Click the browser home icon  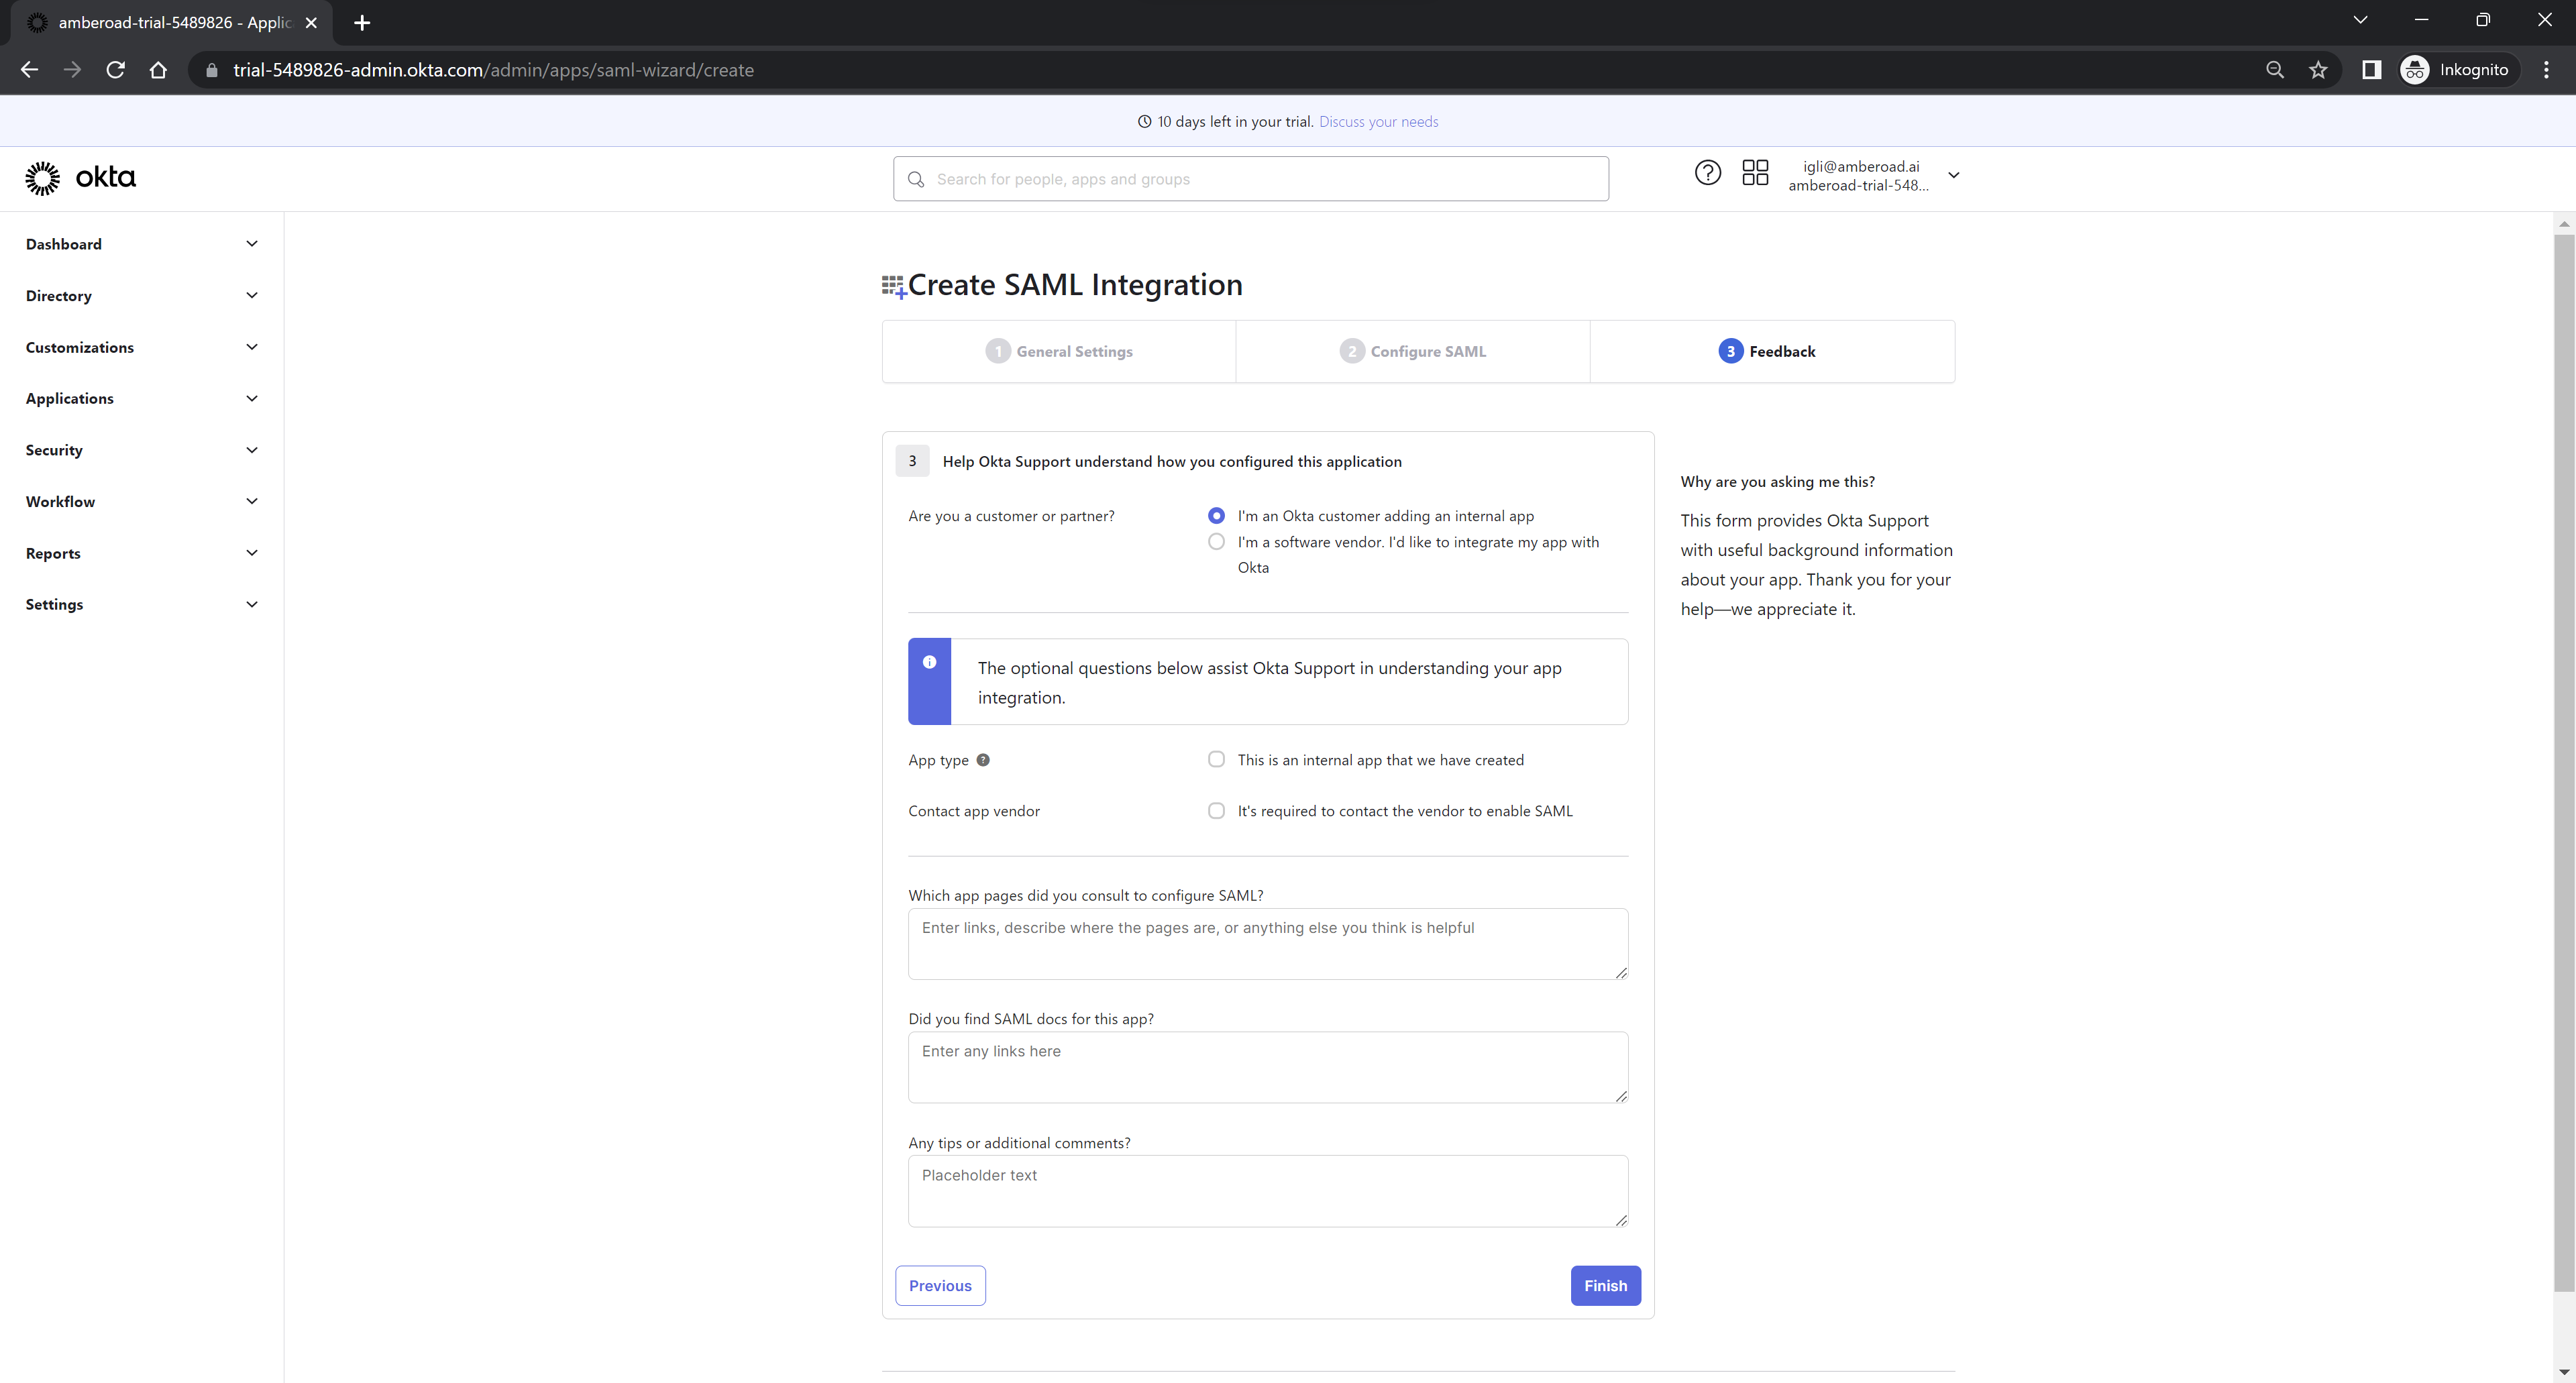[158, 70]
